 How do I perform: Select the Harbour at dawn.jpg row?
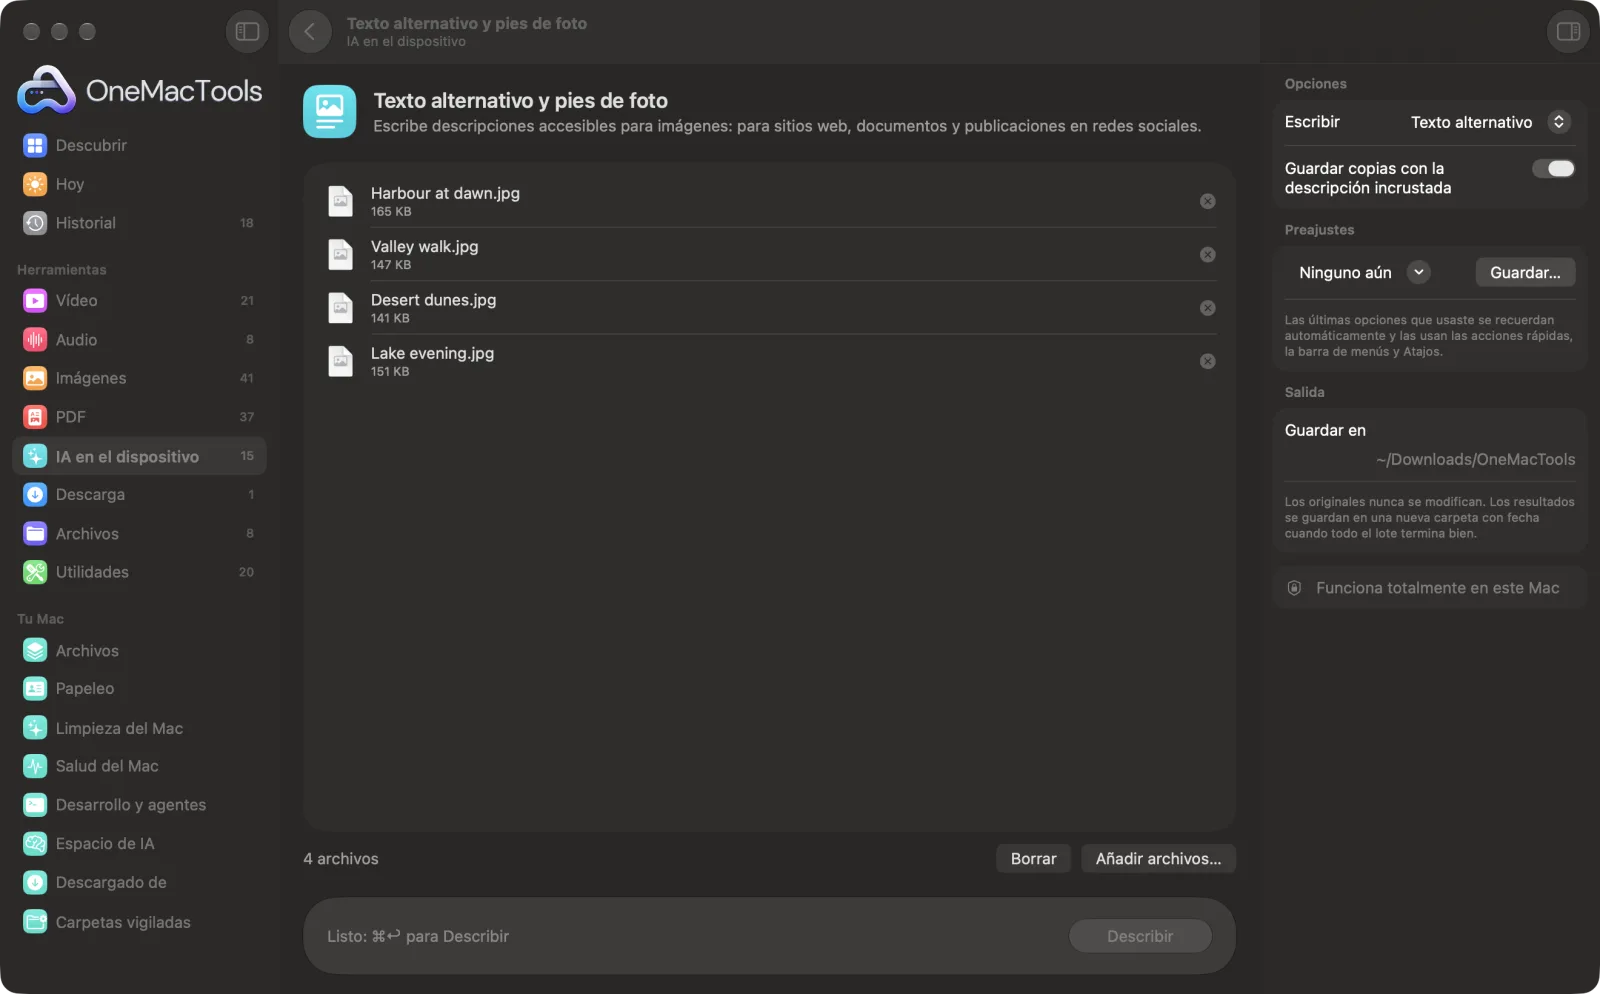(x=769, y=202)
